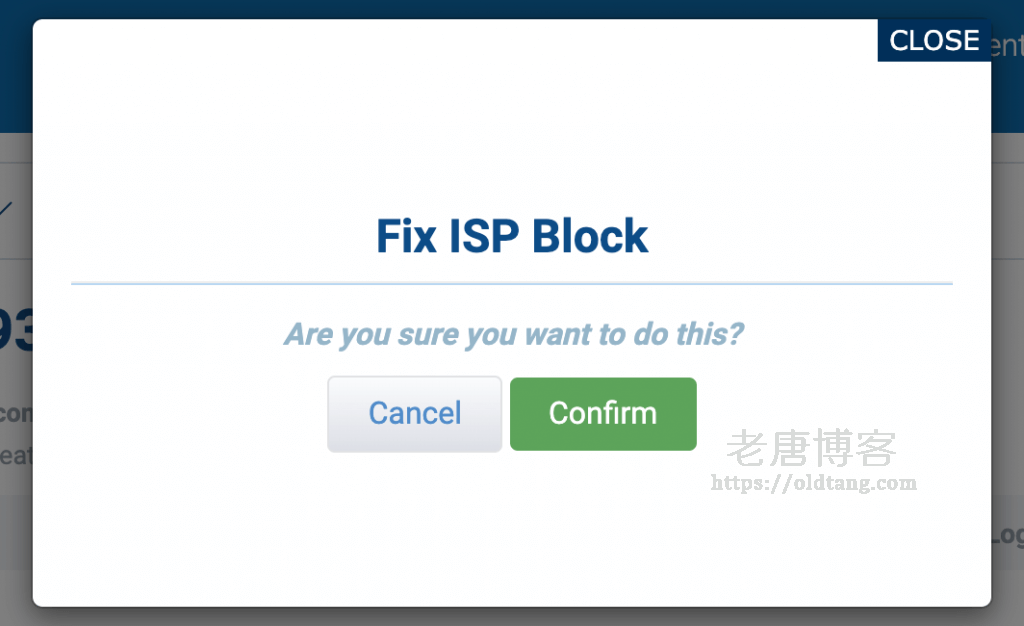Click the 老唐博客 watermark text
1024x626 pixels.
pos(812,449)
